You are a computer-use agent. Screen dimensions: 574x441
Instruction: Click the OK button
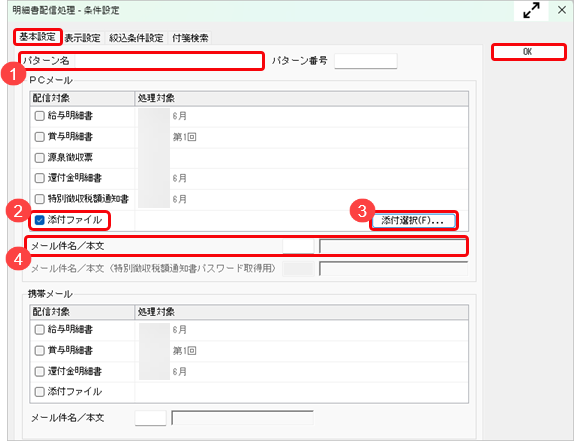point(528,52)
